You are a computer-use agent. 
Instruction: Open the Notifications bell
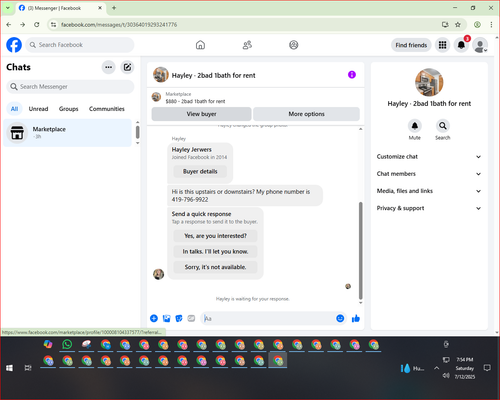pos(461,45)
